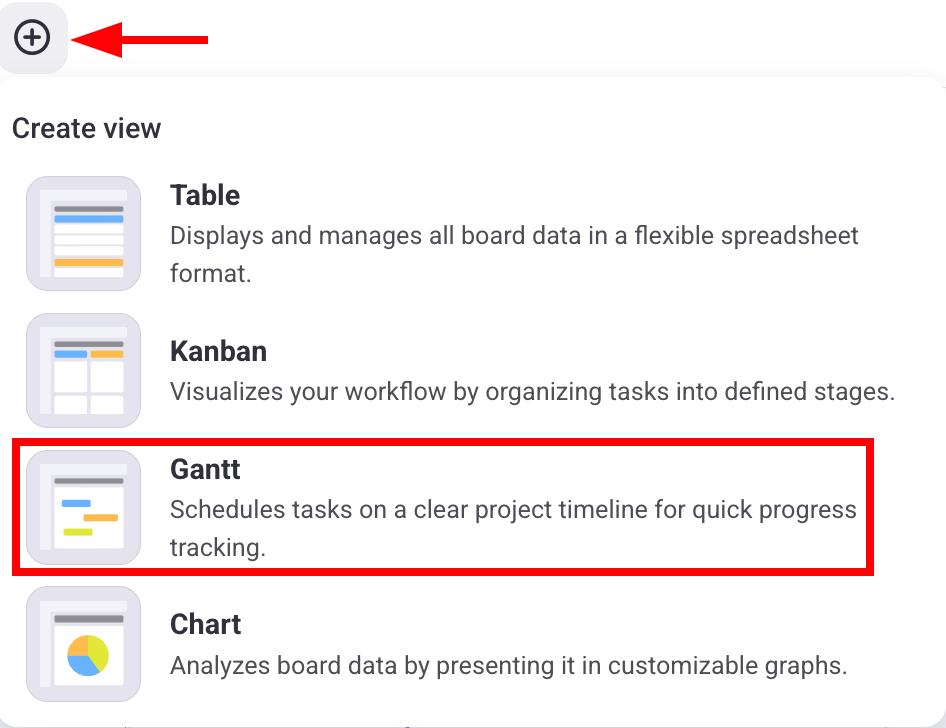Click the orange row in Table icon

pos(88,262)
